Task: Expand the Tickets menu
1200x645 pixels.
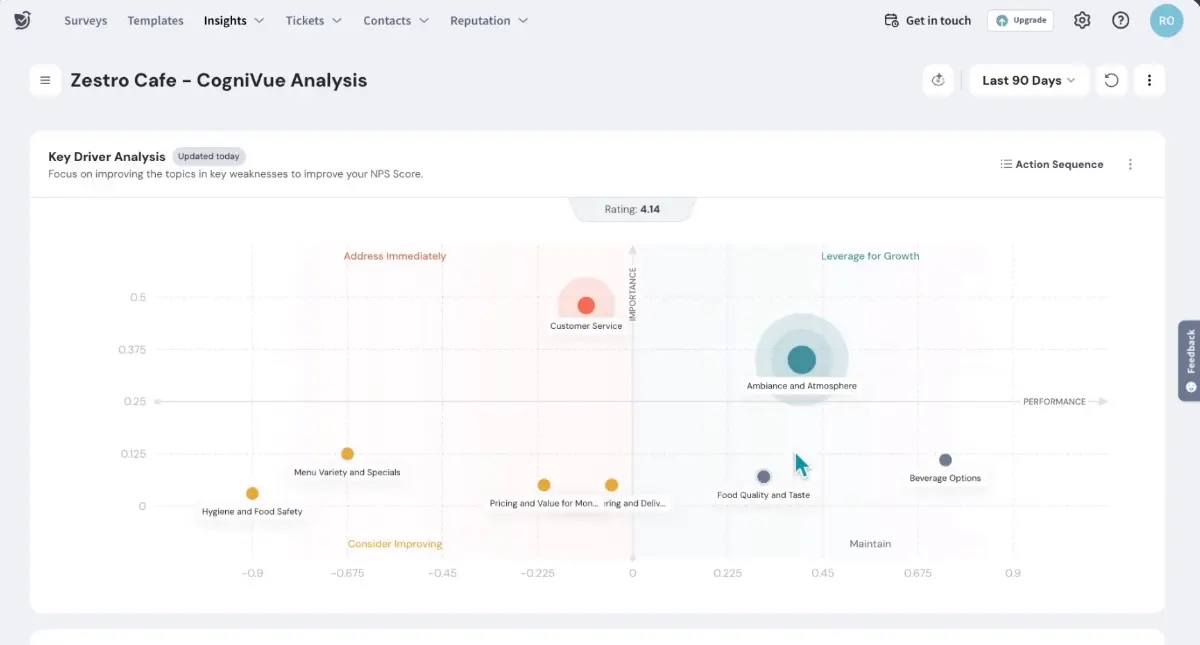Action: point(314,20)
